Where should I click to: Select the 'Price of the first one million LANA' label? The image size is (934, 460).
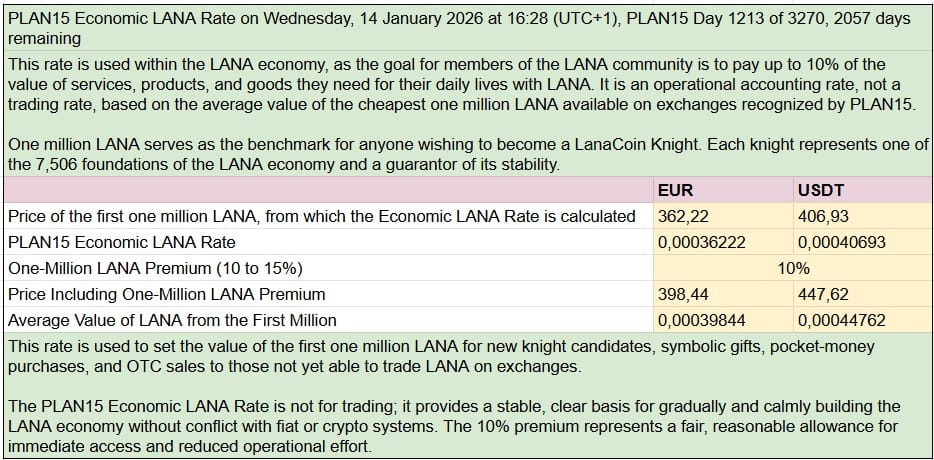click(321, 215)
